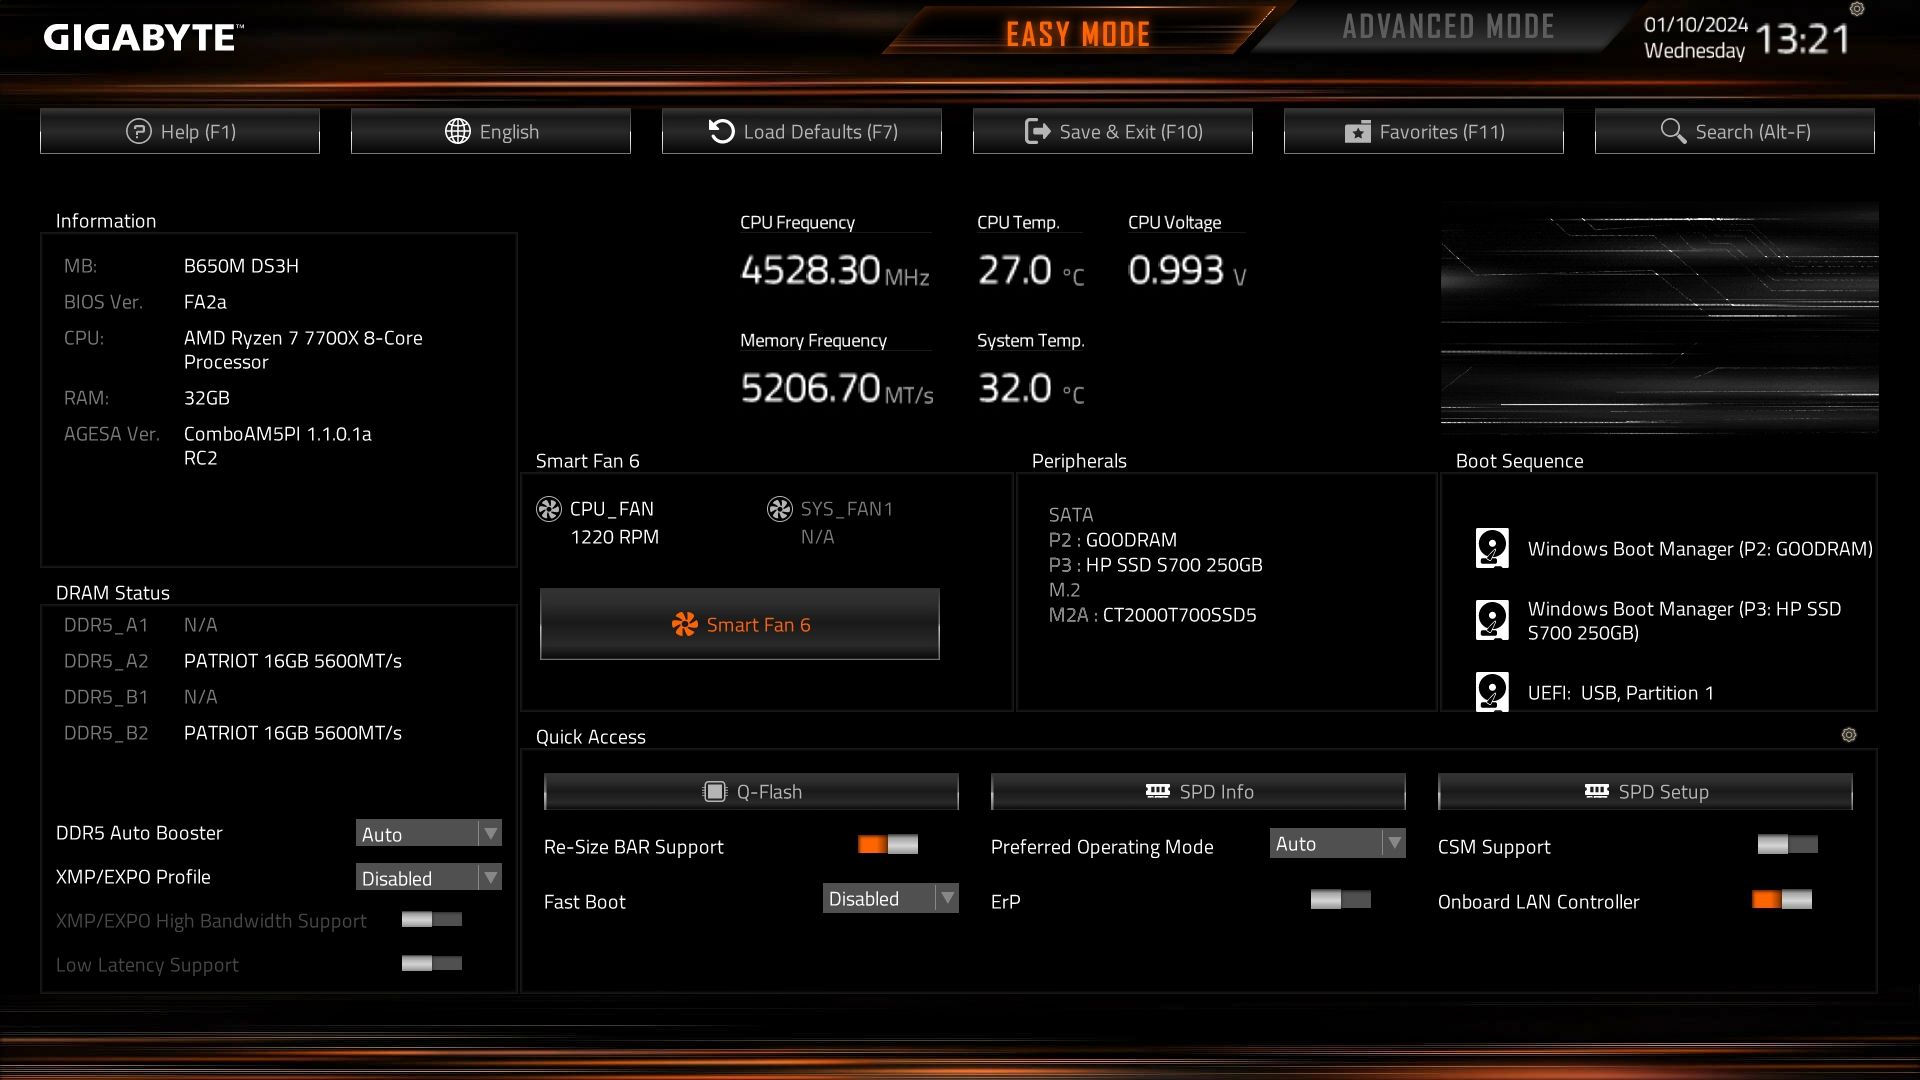
Task: Click the UEFI USB boot drive icon
Action: coord(1493,692)
